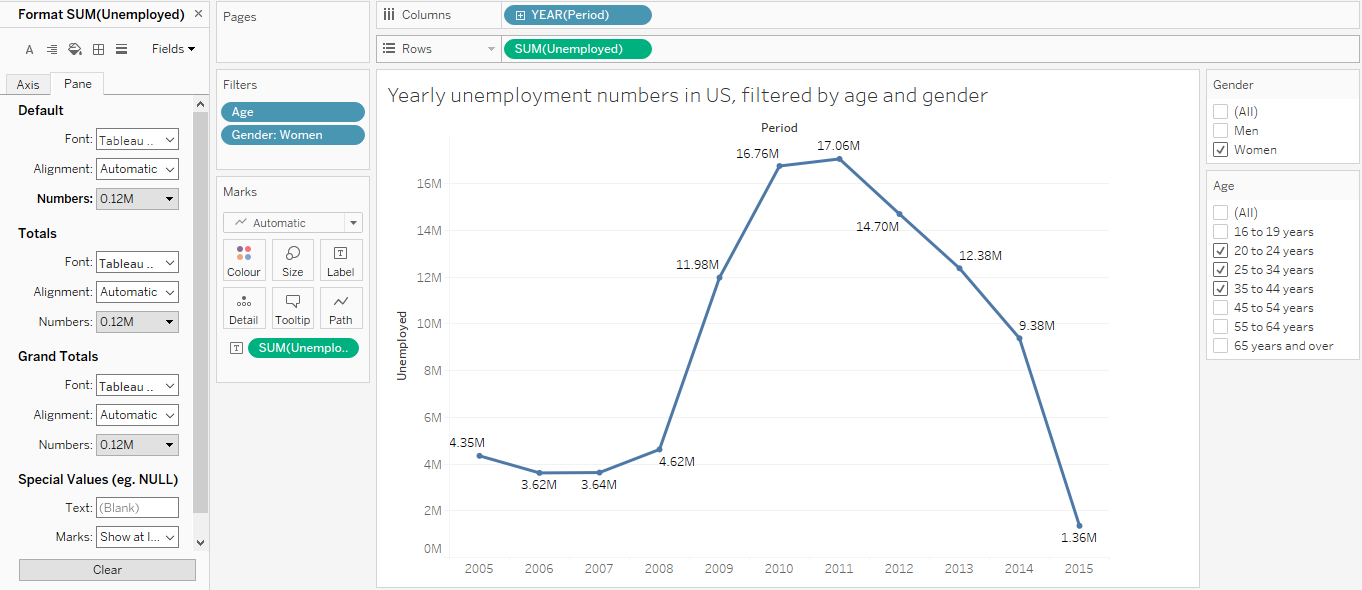Image resolution: width=1362 pixels, height=590 pixels.
Task: Enable the 65 years and over checkbox
Action: (x=1222, y=345)
